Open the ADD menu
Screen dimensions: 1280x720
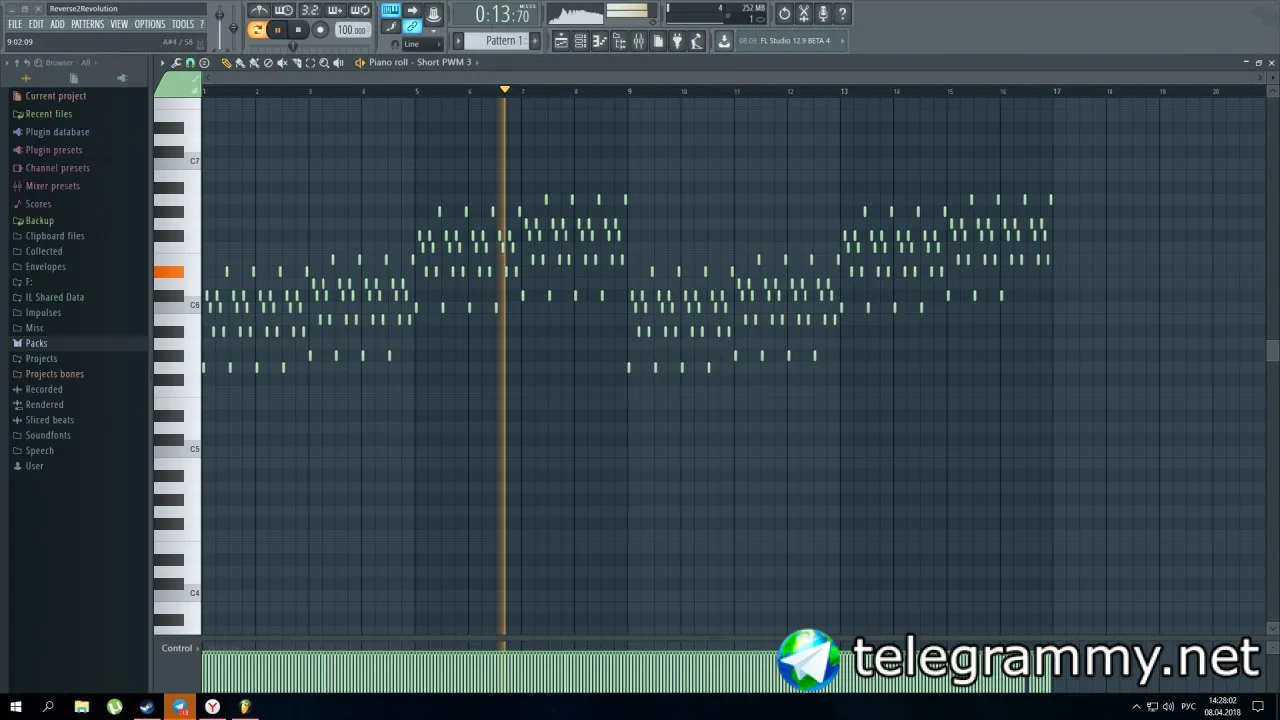pos(57,24)
